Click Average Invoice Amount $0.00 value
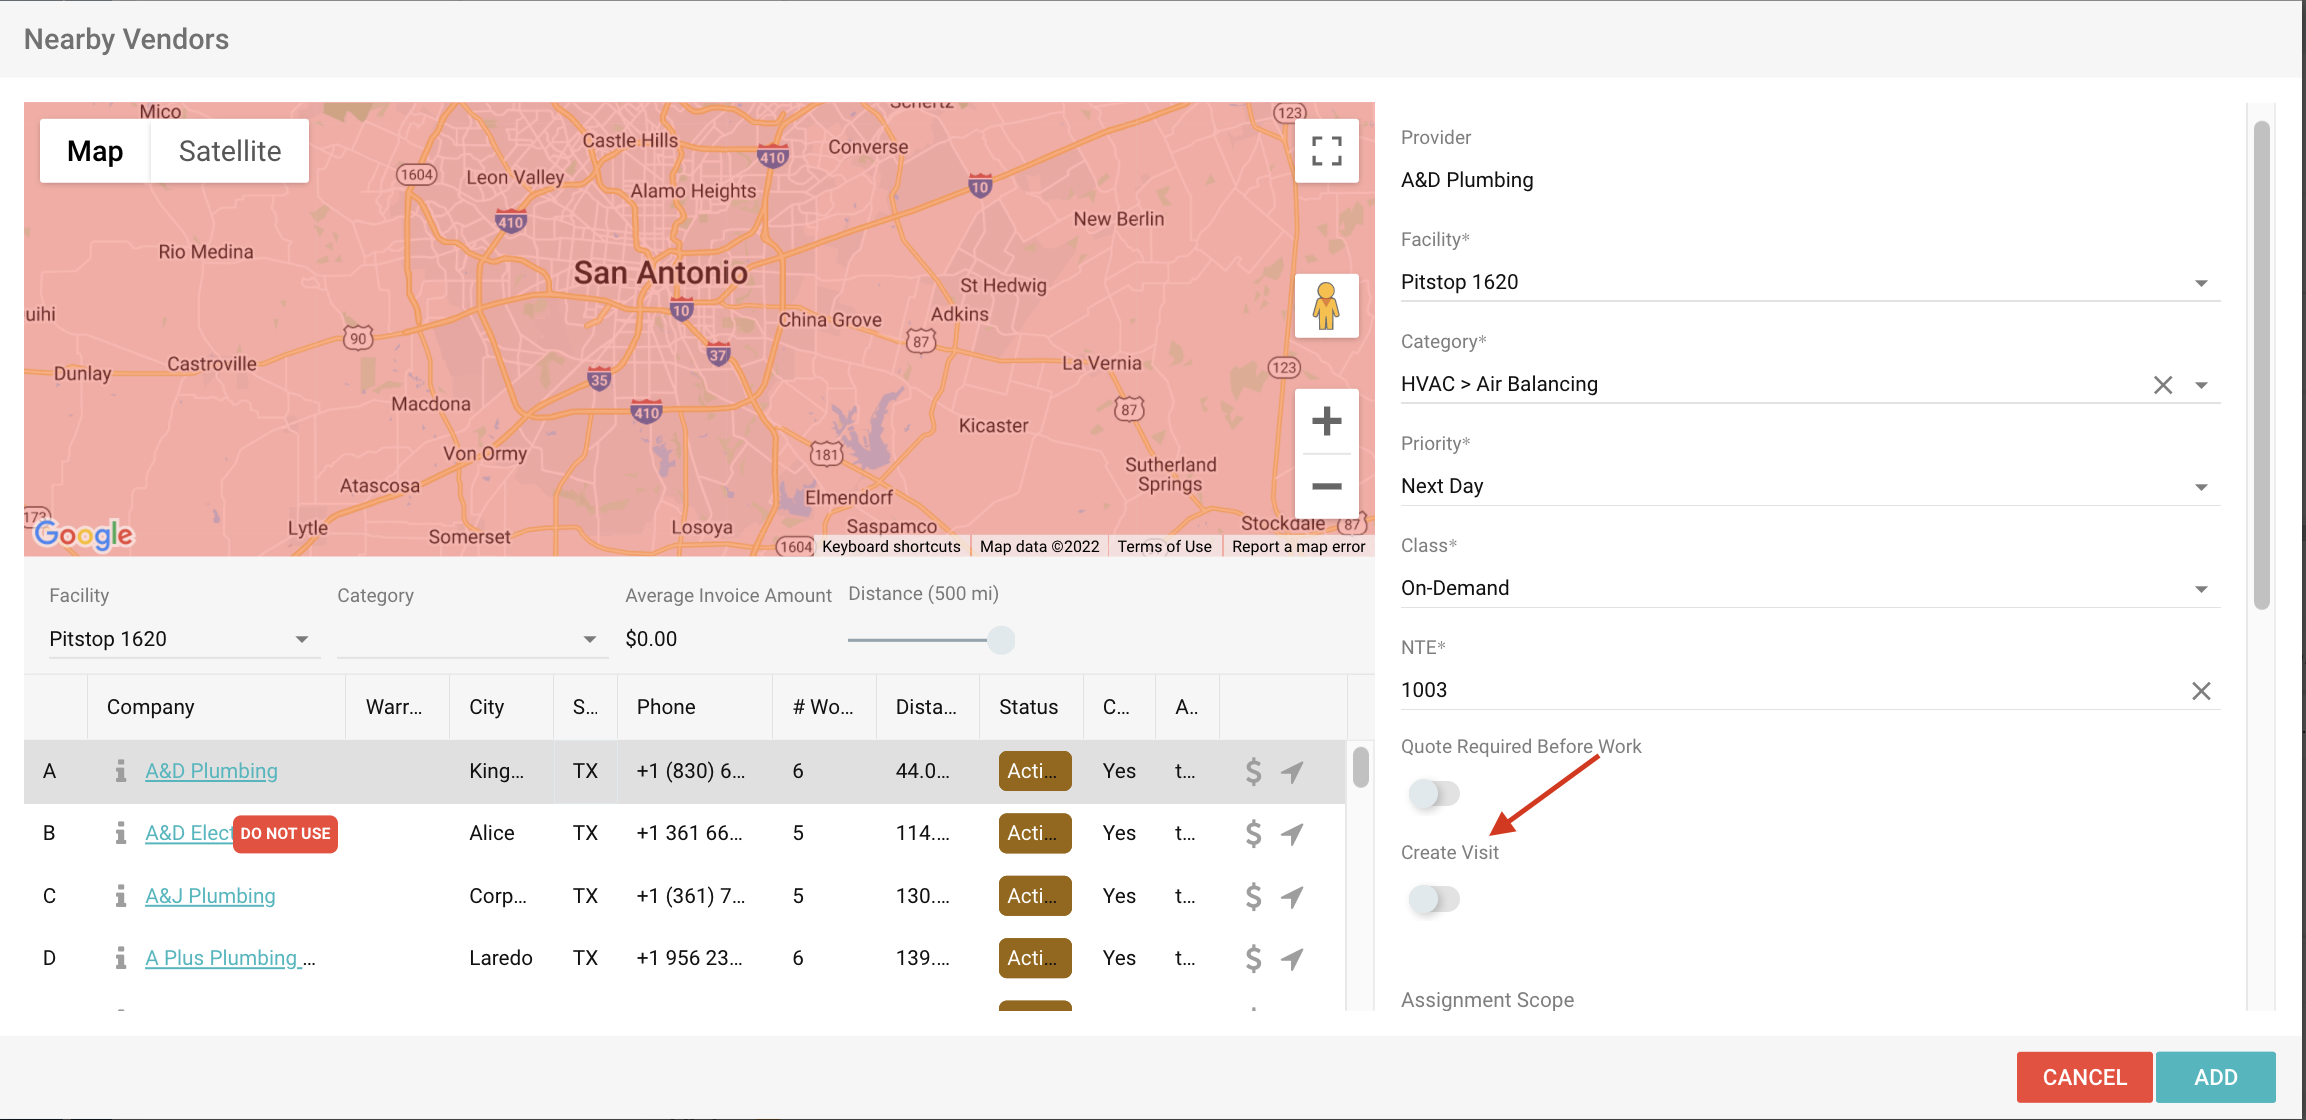Screen dimensions: 2306x1120 tap(651, 639)
